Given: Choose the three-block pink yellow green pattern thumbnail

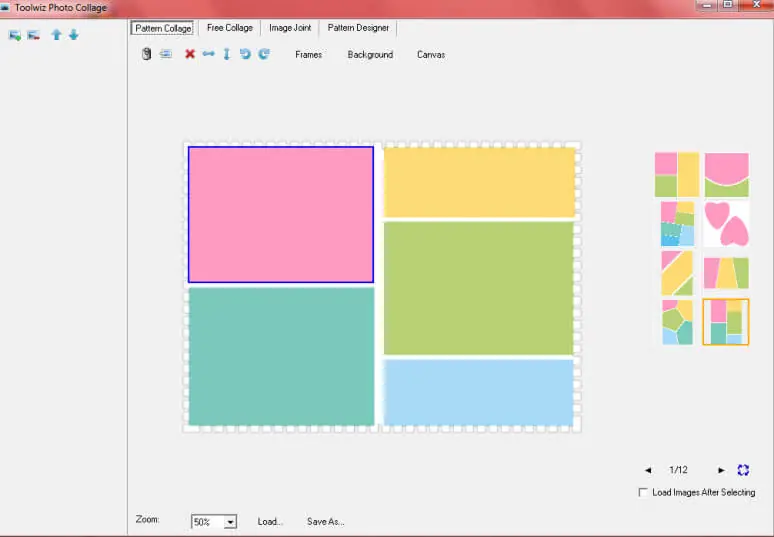Looking at the screenshot, I should pos(677,175).
